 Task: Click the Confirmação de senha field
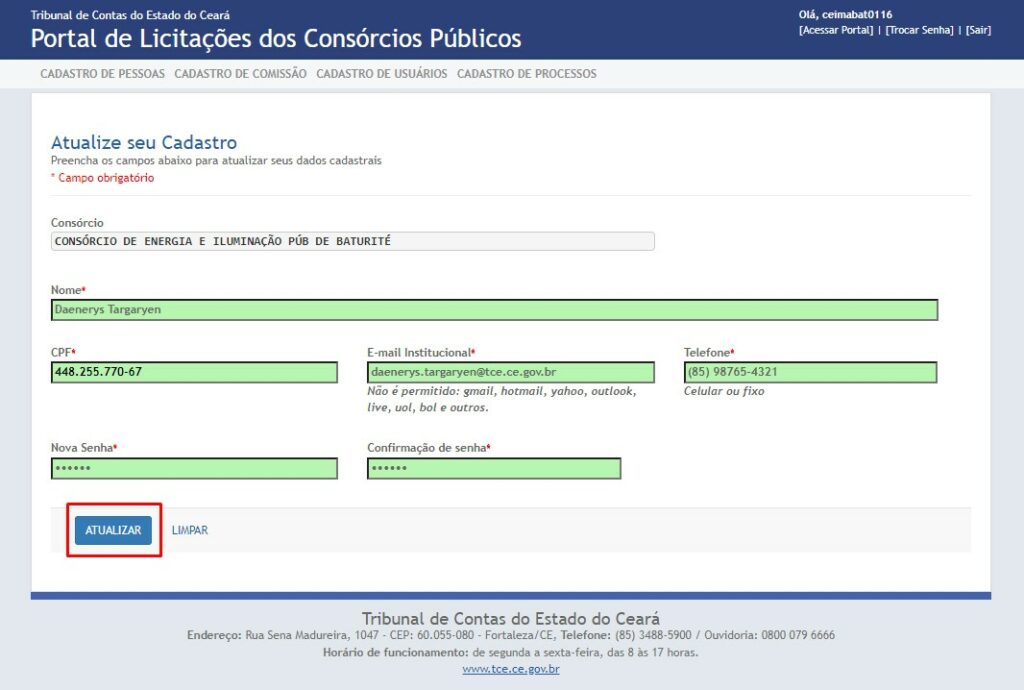pyautogui.click(x=494, y=468)
